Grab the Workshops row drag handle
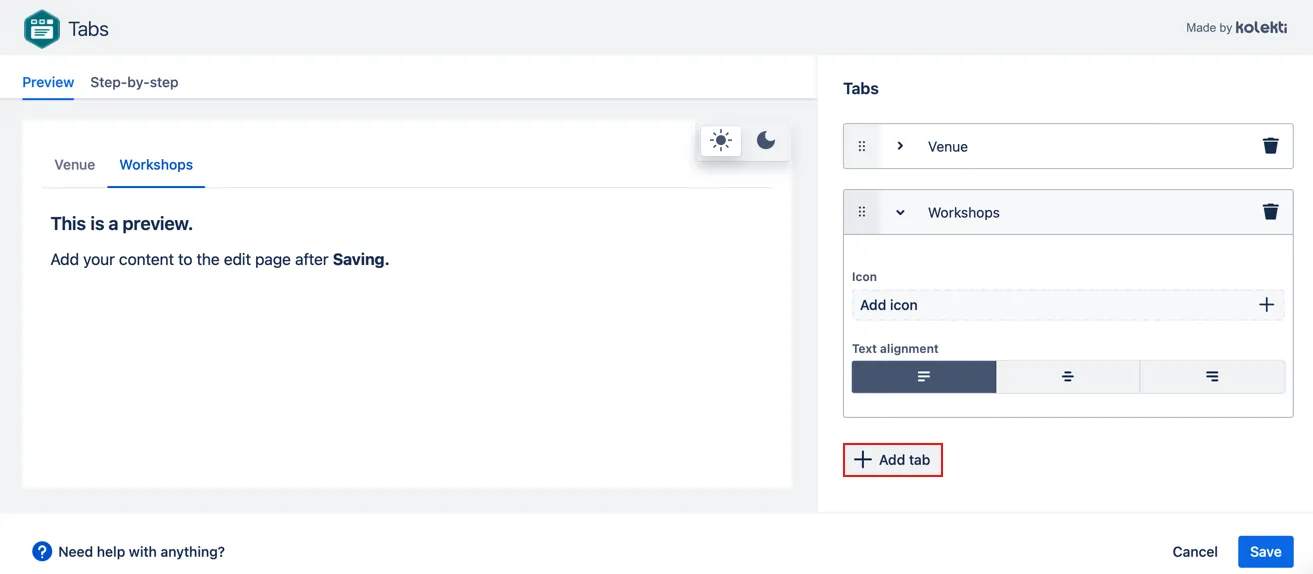Viewport: 1313px width, 574px height. coord(862,212)
